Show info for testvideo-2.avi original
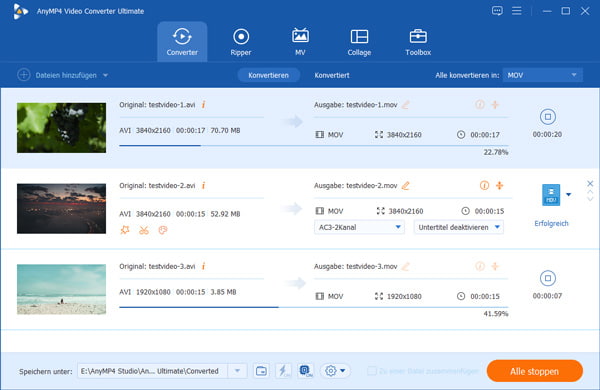Viewport: 600px width, 390px height. click(204, 186)
